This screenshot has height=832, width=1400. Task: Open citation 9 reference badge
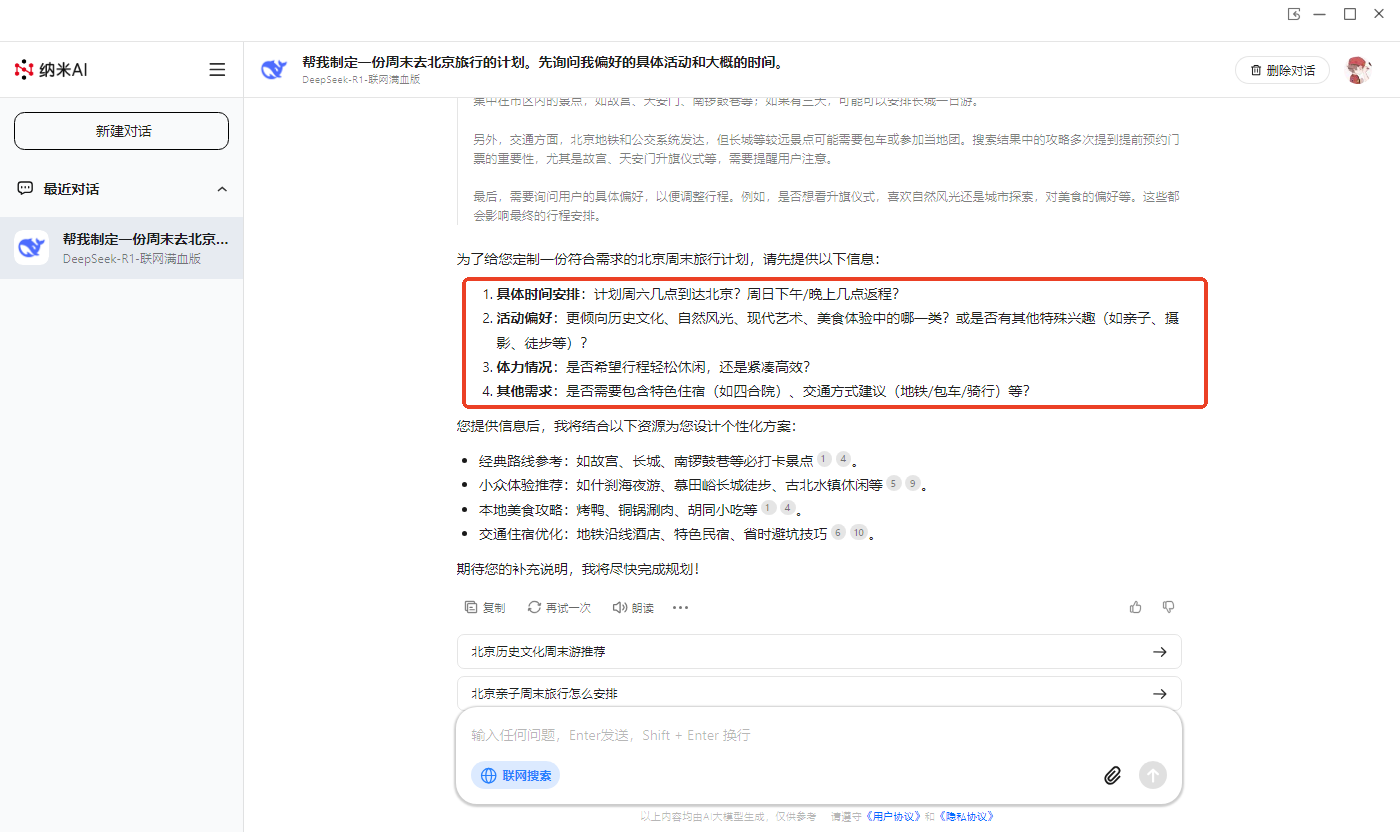click(x=913, y=484)
